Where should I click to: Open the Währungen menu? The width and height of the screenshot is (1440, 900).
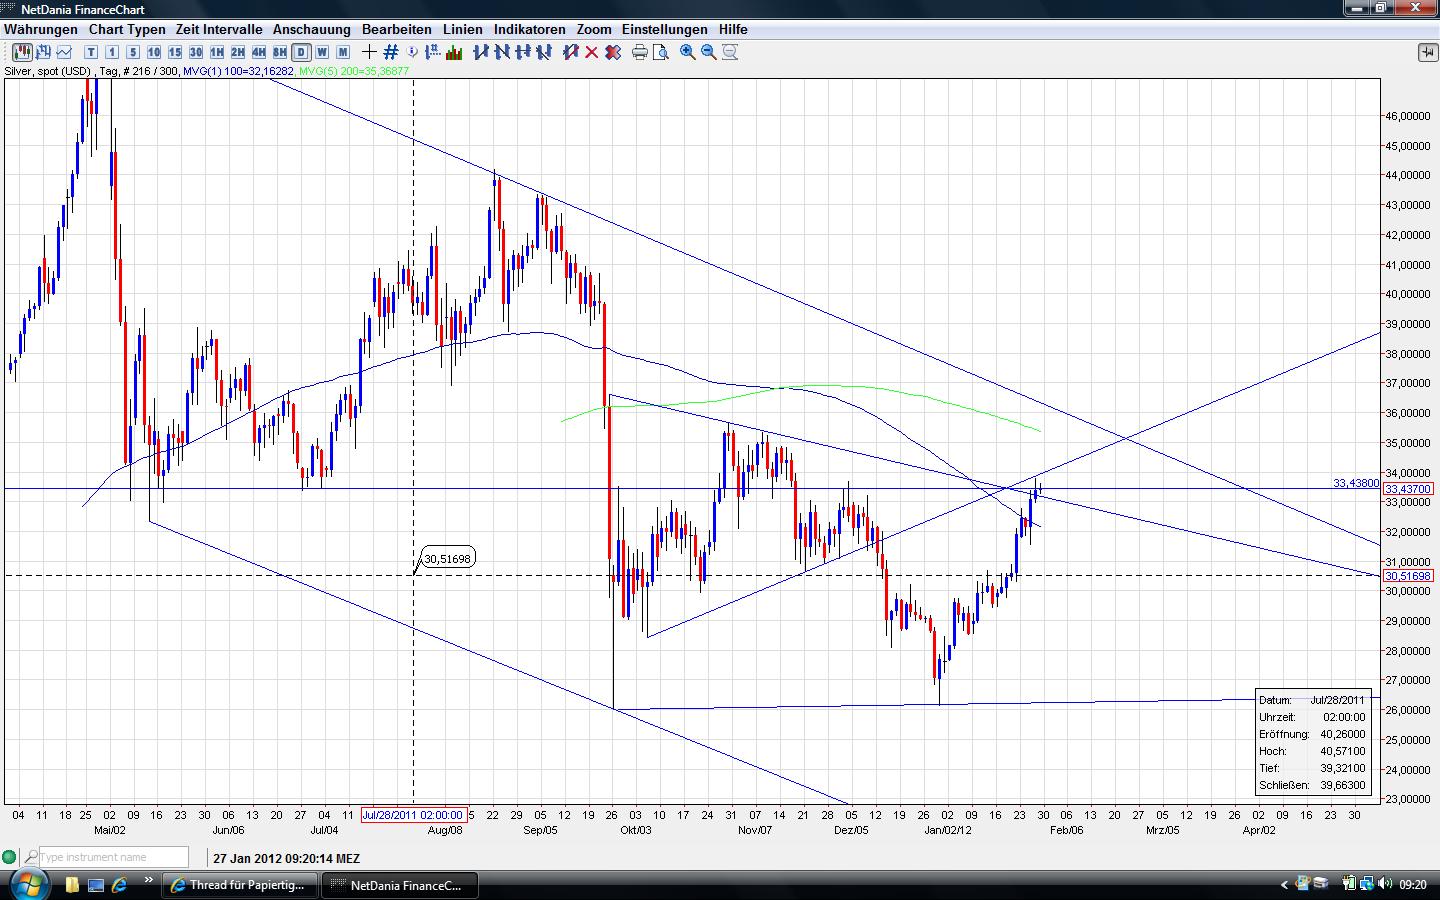click(x=41, y=30)
